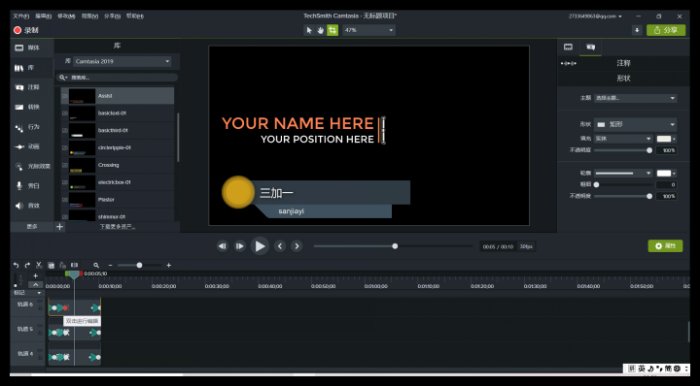Click the play button under the canvas
Image resolution: width=700 pixels, height=386 pixels.
[260, 246]
